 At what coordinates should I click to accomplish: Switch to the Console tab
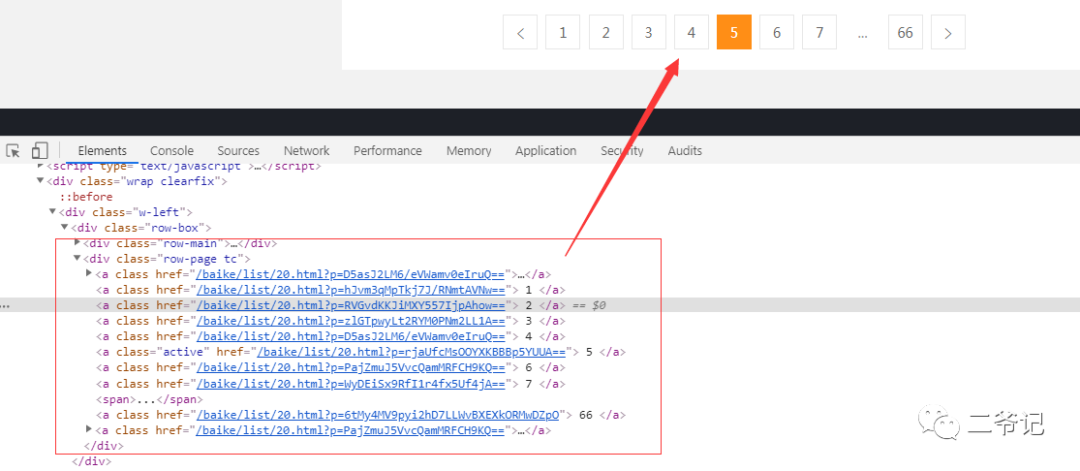click(172, 151)
